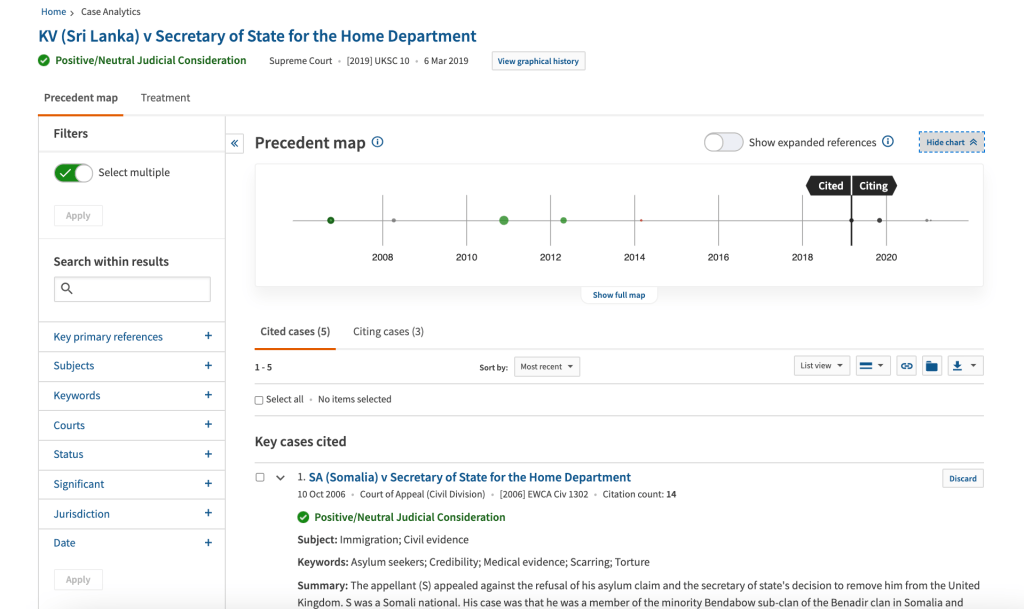Open the detail level lines icon menu
This screenshot has height=609, width=1024.
(872, 366)
